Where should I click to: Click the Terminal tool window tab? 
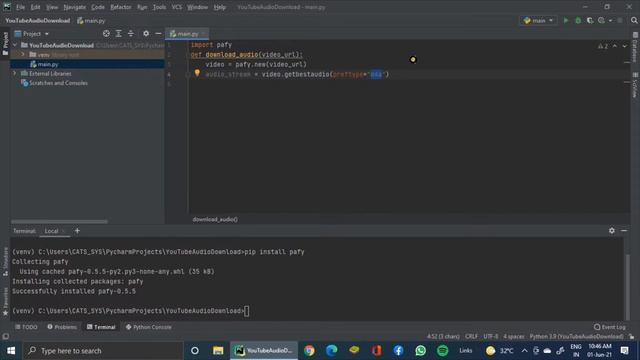click(101, 327)
